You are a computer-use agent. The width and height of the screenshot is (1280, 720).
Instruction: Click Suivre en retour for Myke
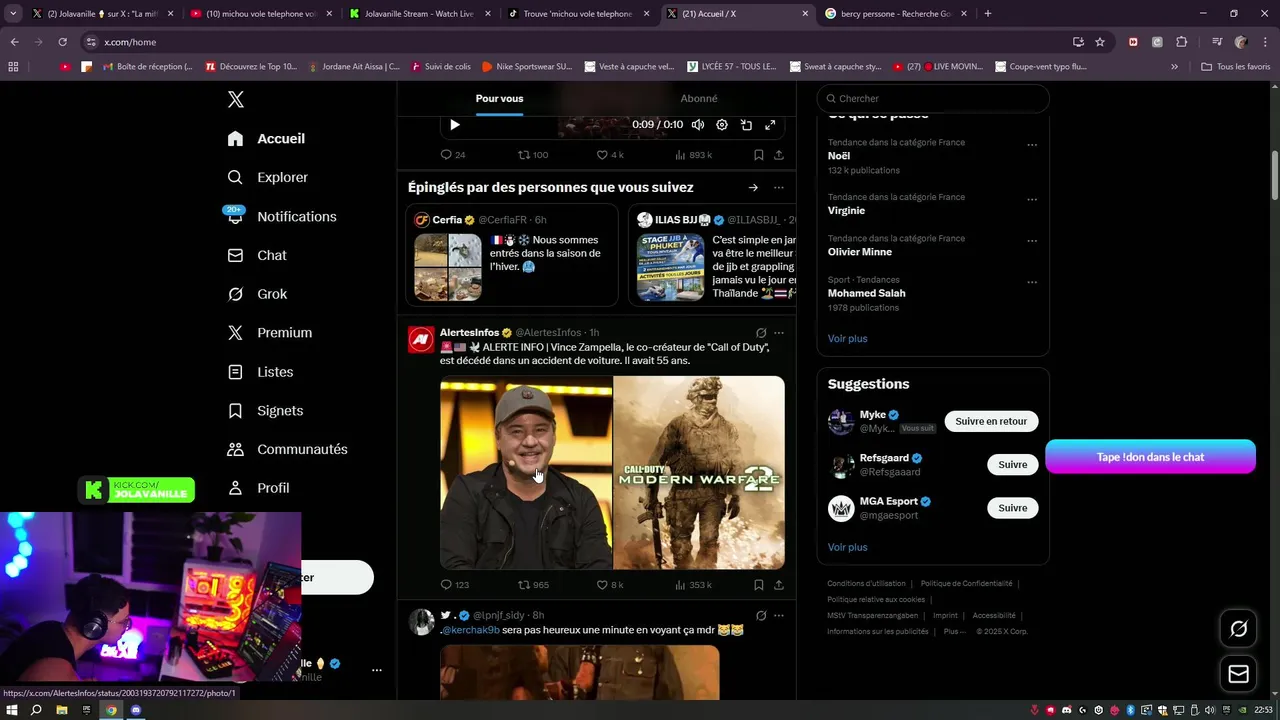click(991, 421)
